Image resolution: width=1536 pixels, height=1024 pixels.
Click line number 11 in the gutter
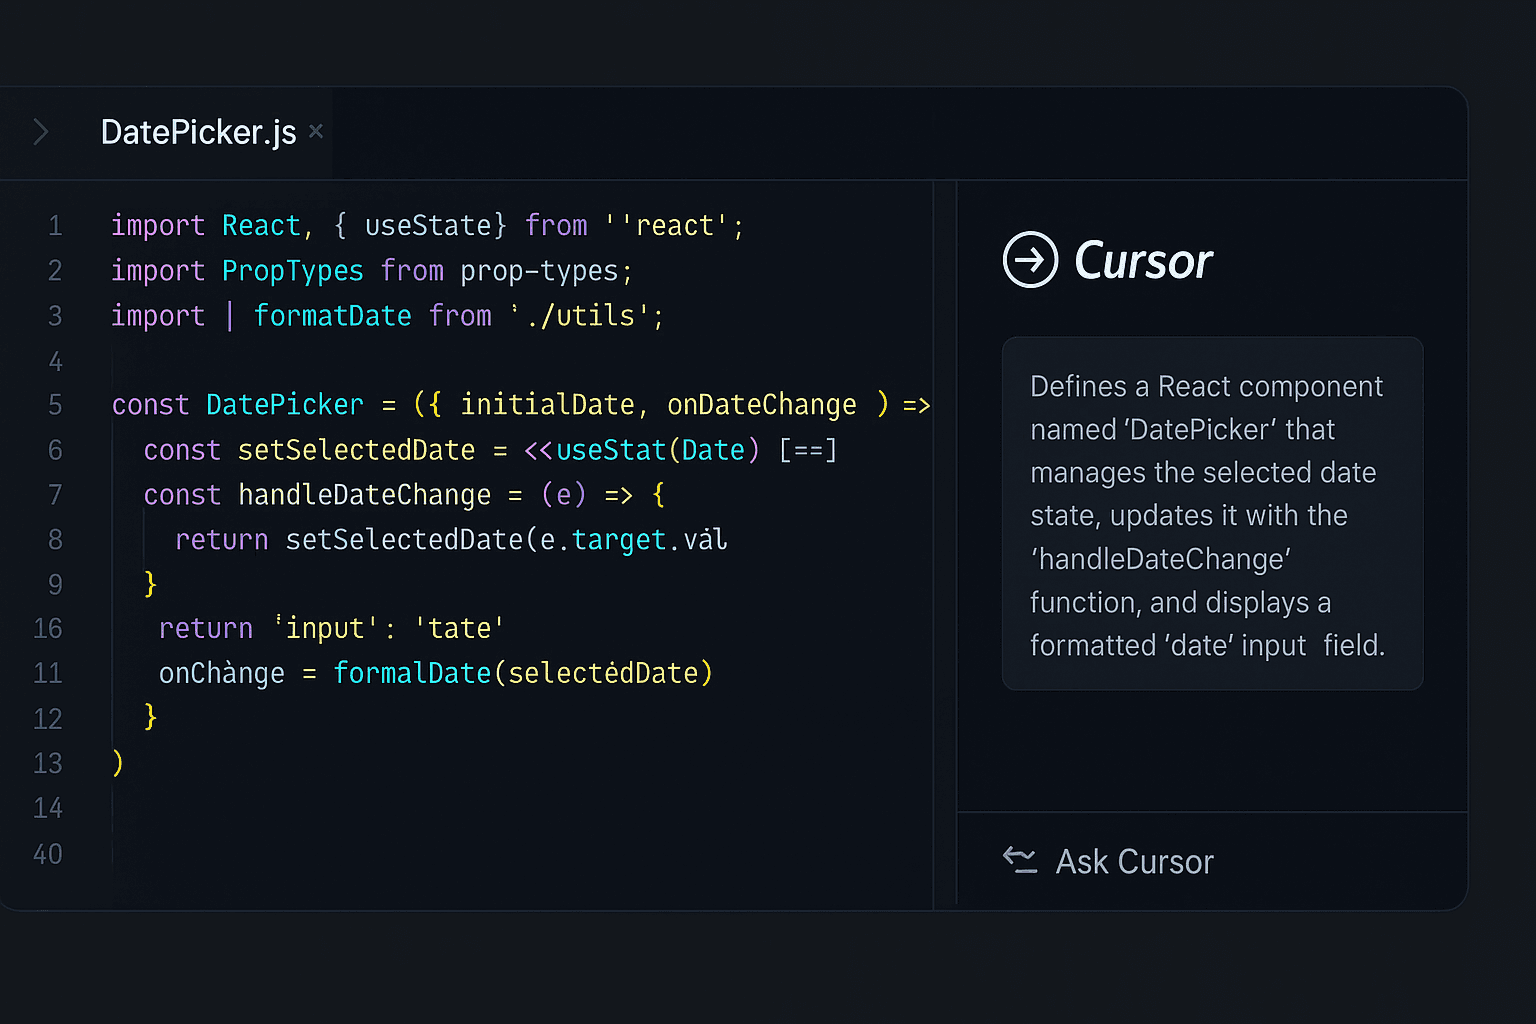[48, 673]
